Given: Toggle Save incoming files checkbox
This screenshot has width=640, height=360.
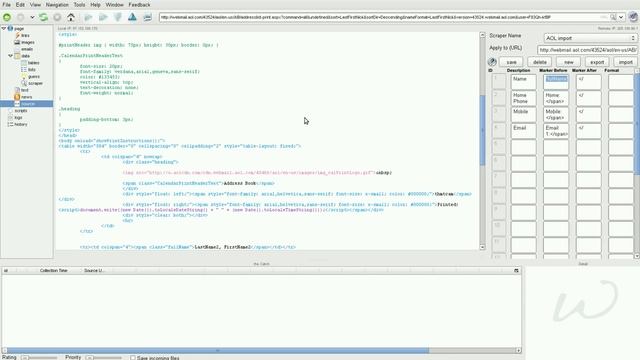Looking at the screenshot, I should click(x=133, y=358).
